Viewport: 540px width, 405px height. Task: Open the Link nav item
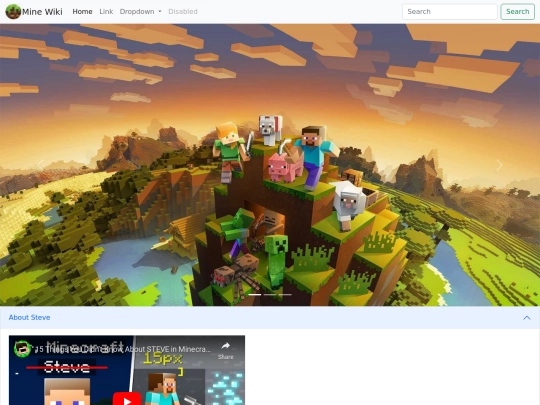tap(106, 12)
